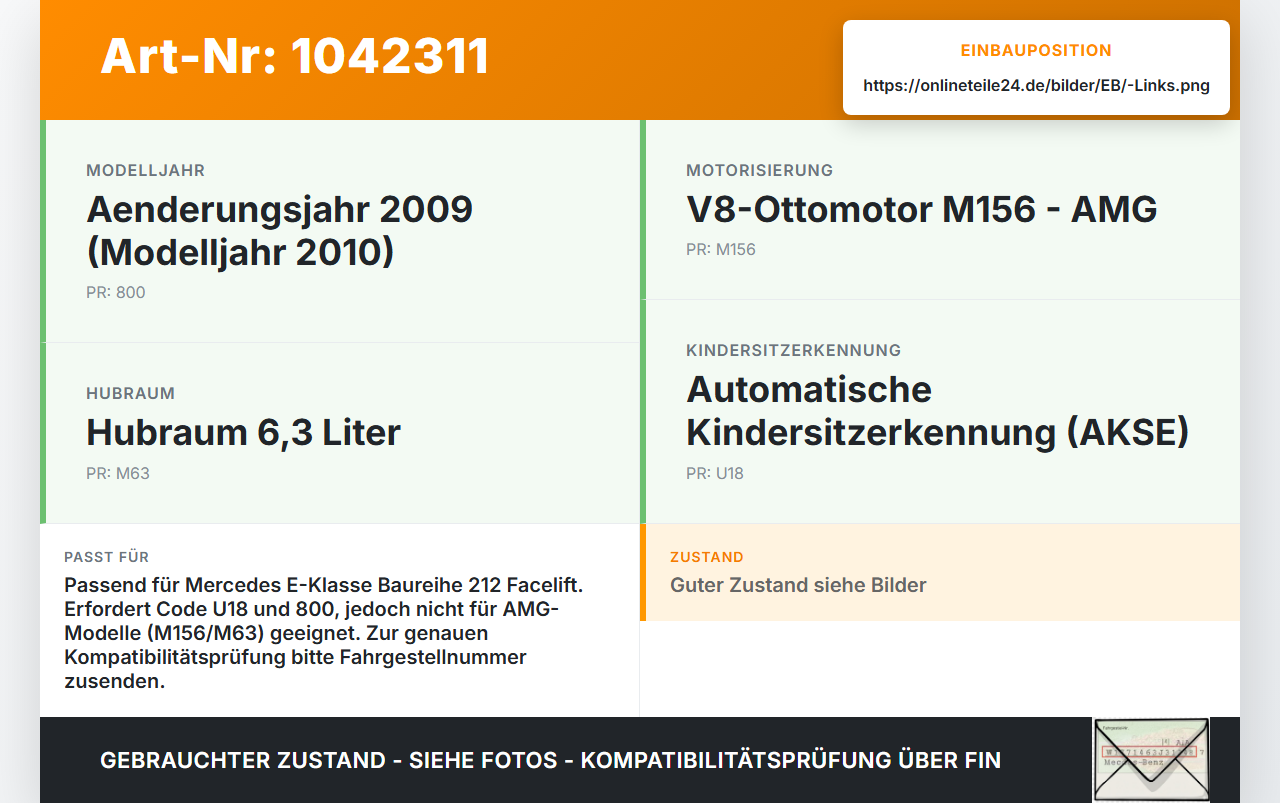
Task: Click the PR: M63 code
Action: (x=118, y=474)
